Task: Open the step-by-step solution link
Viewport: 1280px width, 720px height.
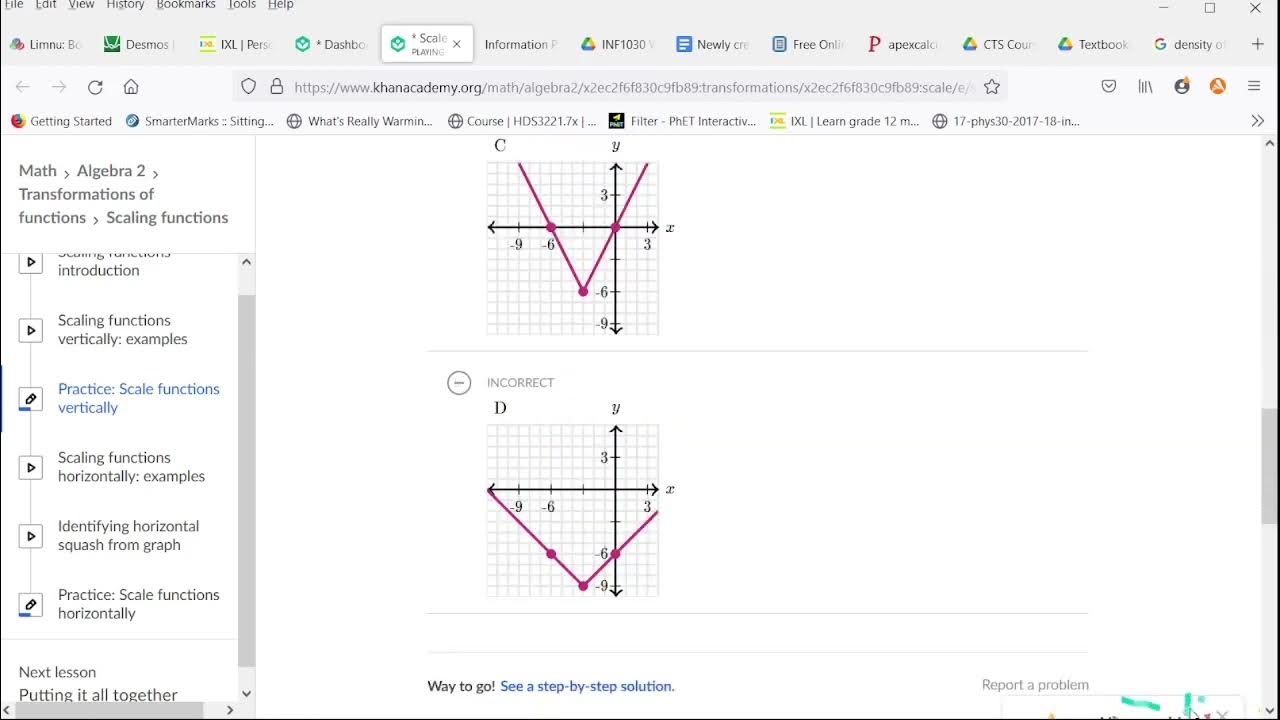Action: pyautogui.click(x=587, y=686)
